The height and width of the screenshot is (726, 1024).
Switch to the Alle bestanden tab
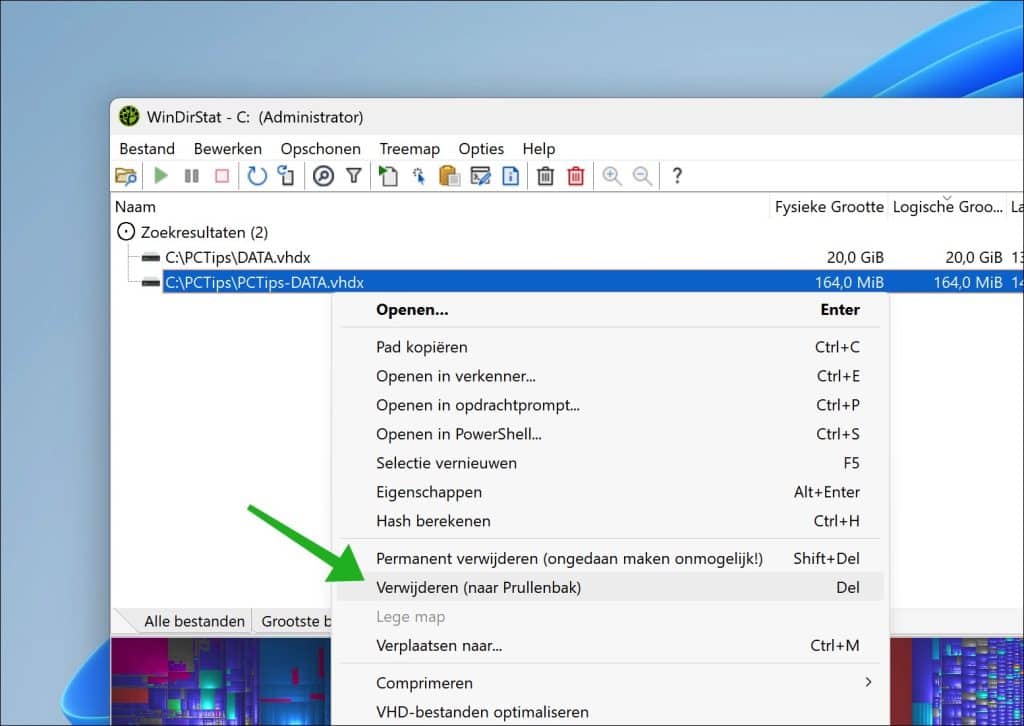point(194,621)
